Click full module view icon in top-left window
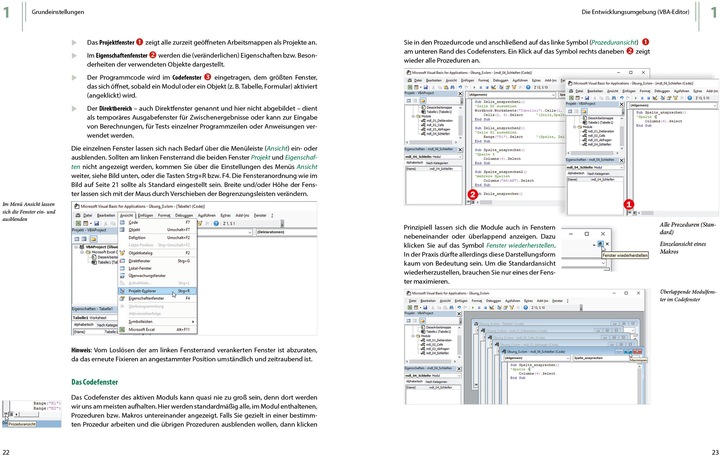 tap(473, 203)
